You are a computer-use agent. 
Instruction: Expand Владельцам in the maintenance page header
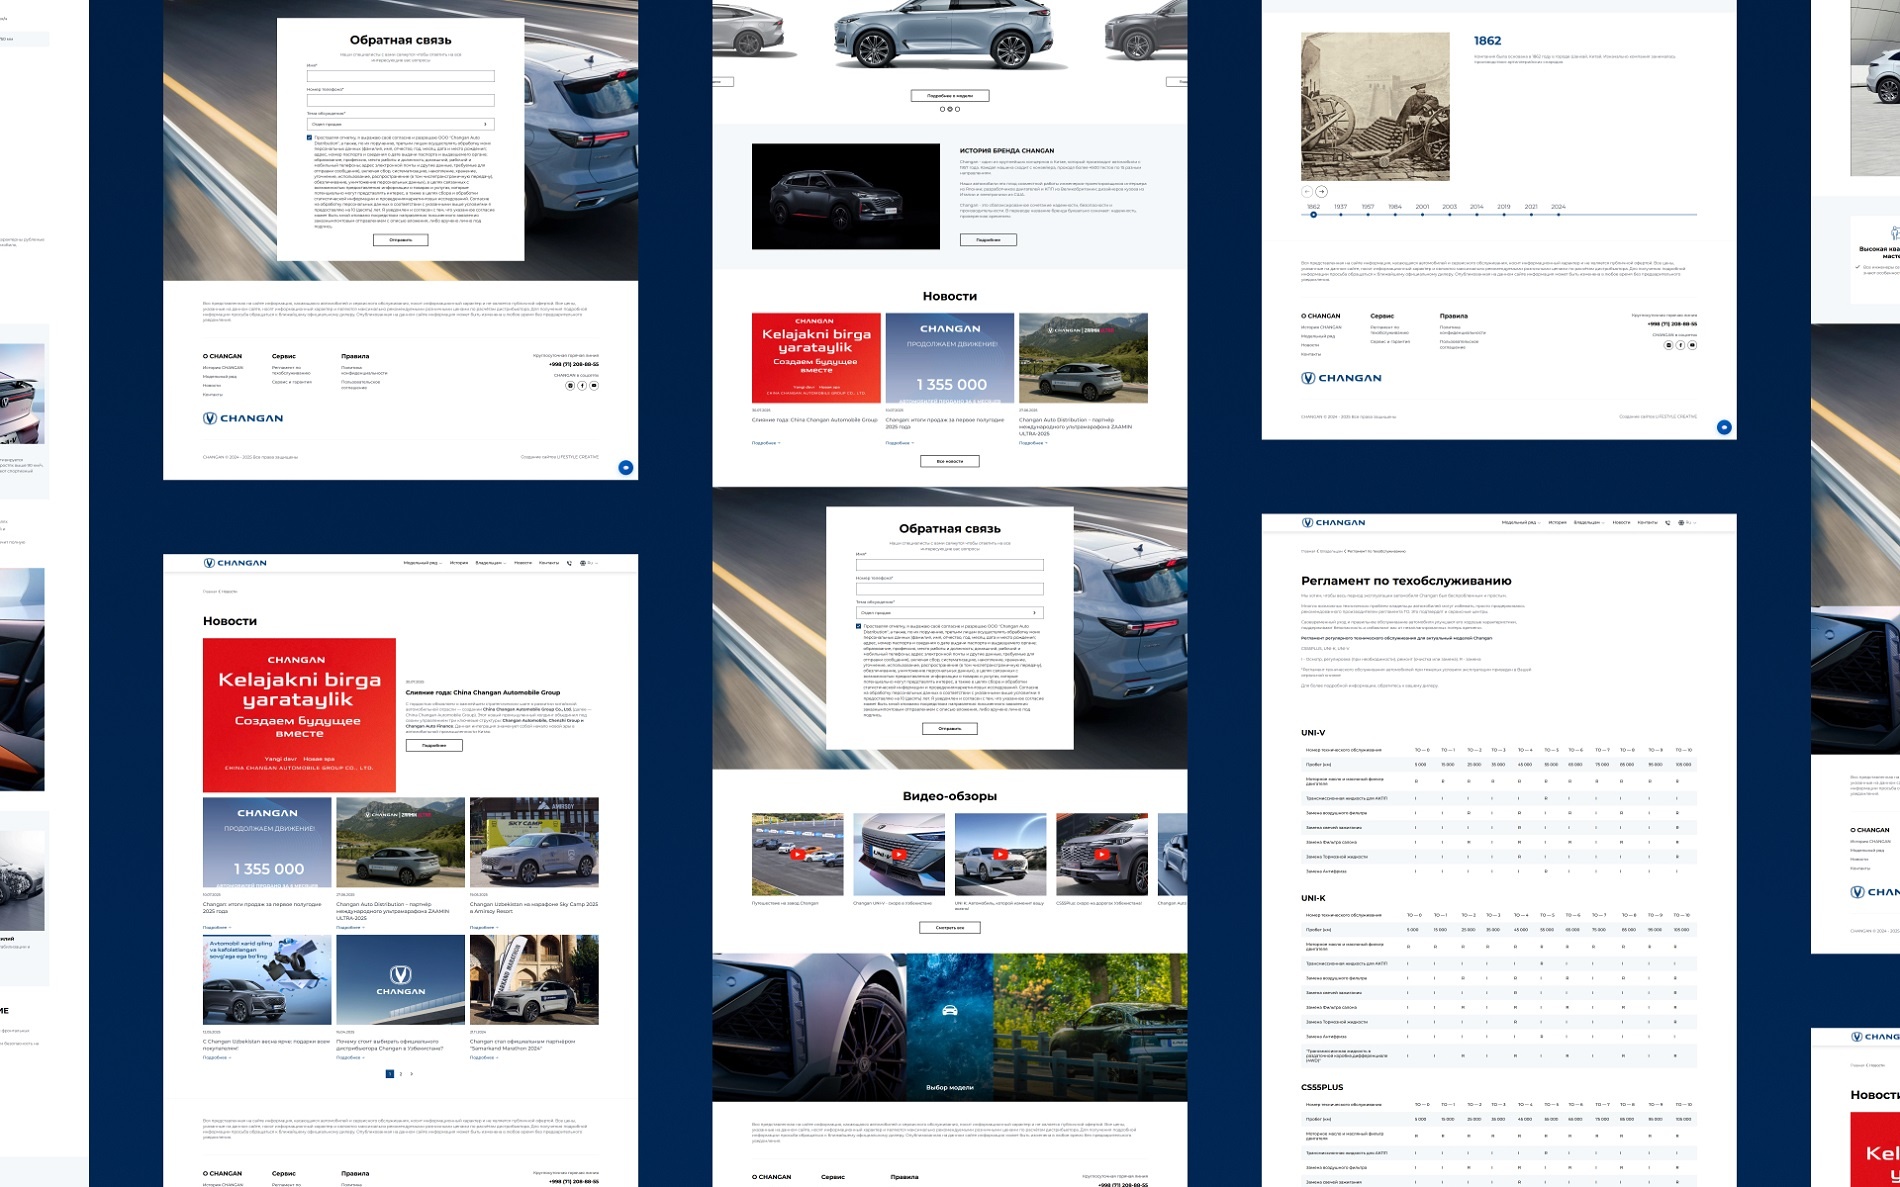coord(1588,522)
